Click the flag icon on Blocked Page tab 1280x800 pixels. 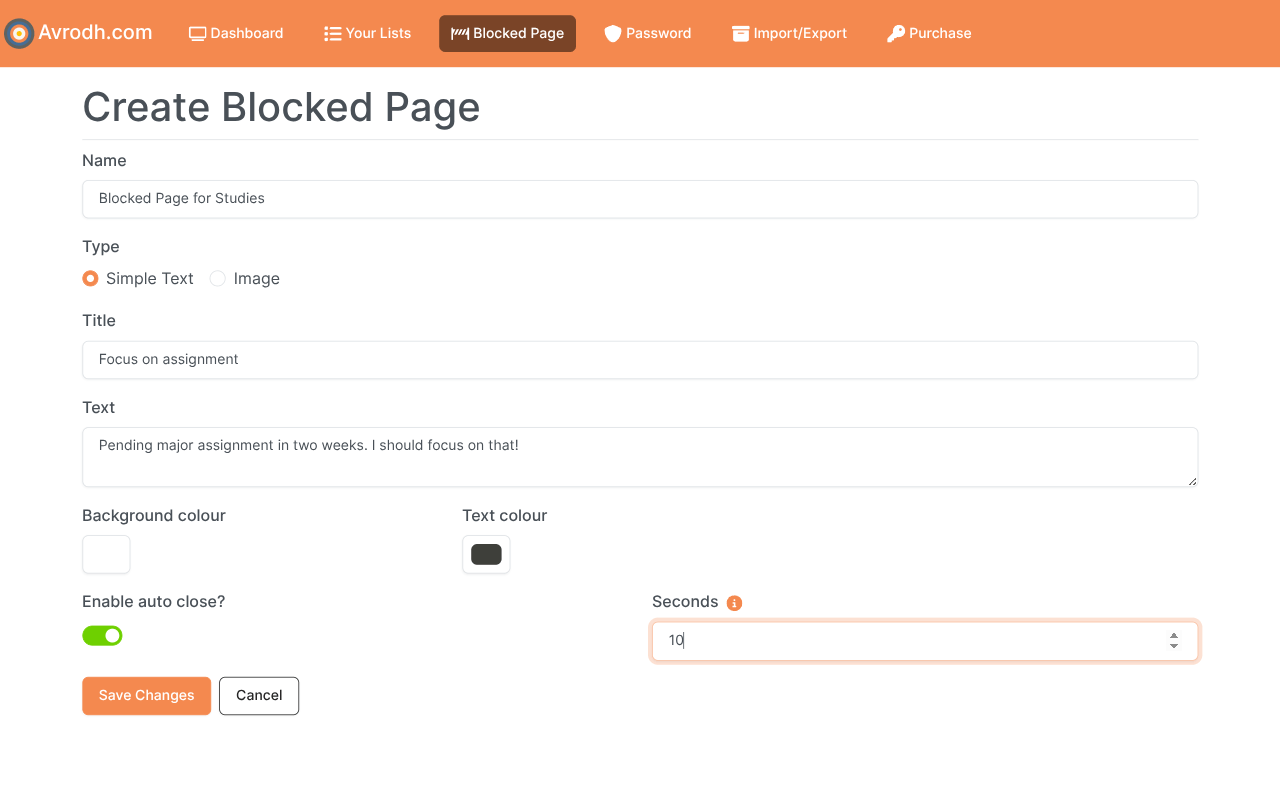(x=459, y=33)
